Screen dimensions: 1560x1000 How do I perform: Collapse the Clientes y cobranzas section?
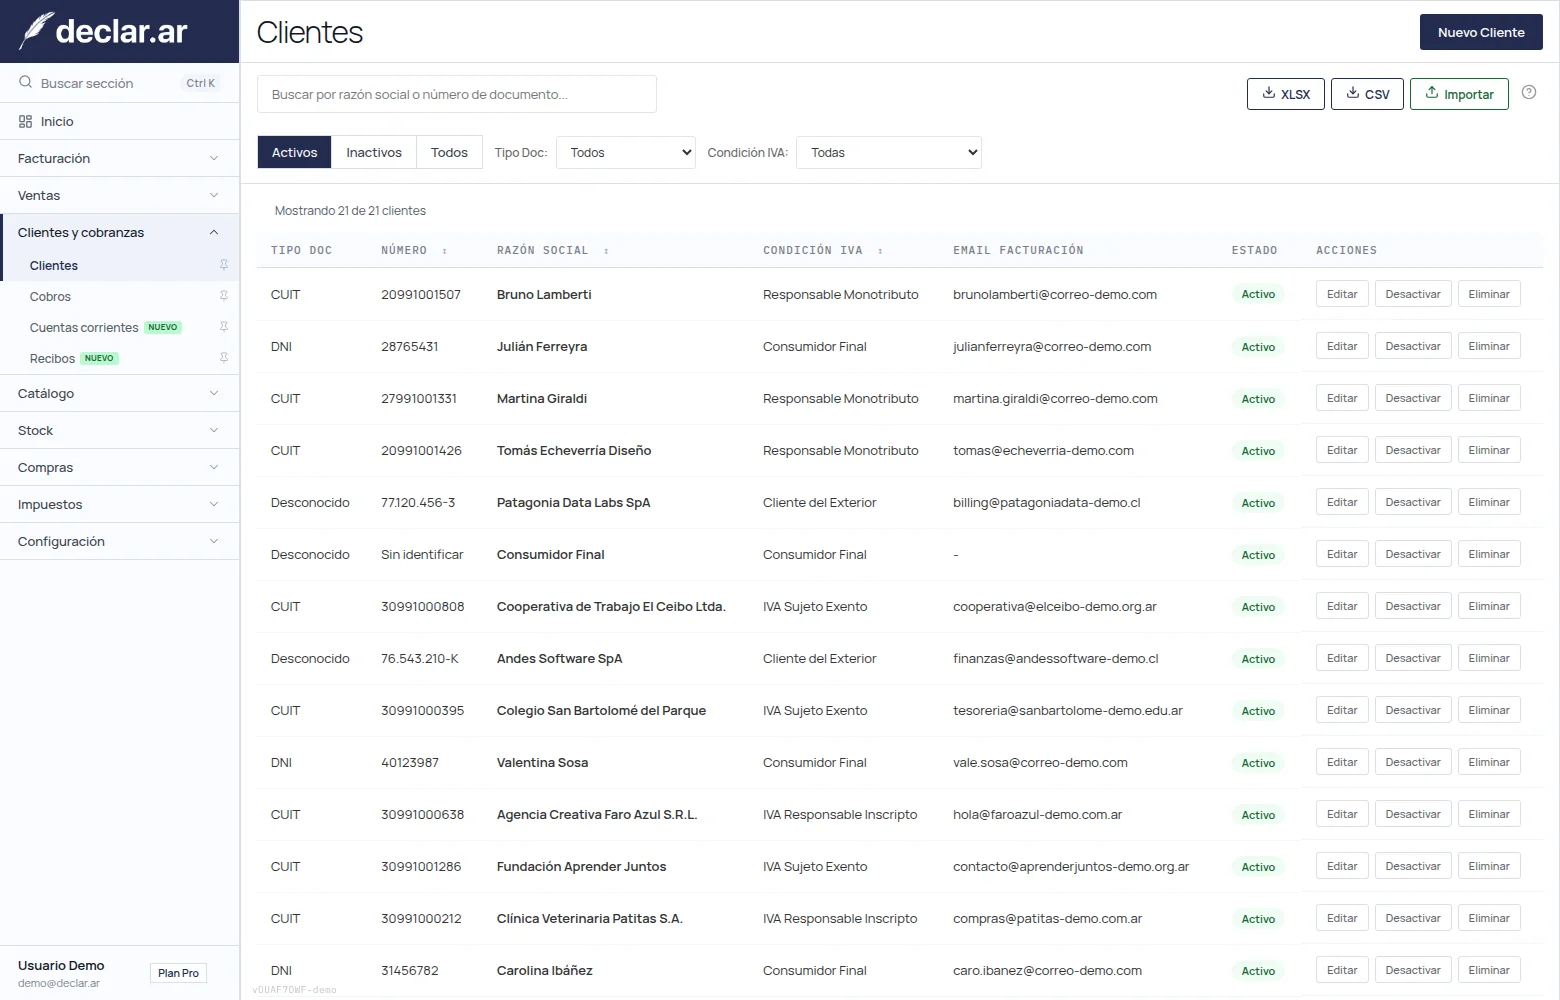(120, 232)
